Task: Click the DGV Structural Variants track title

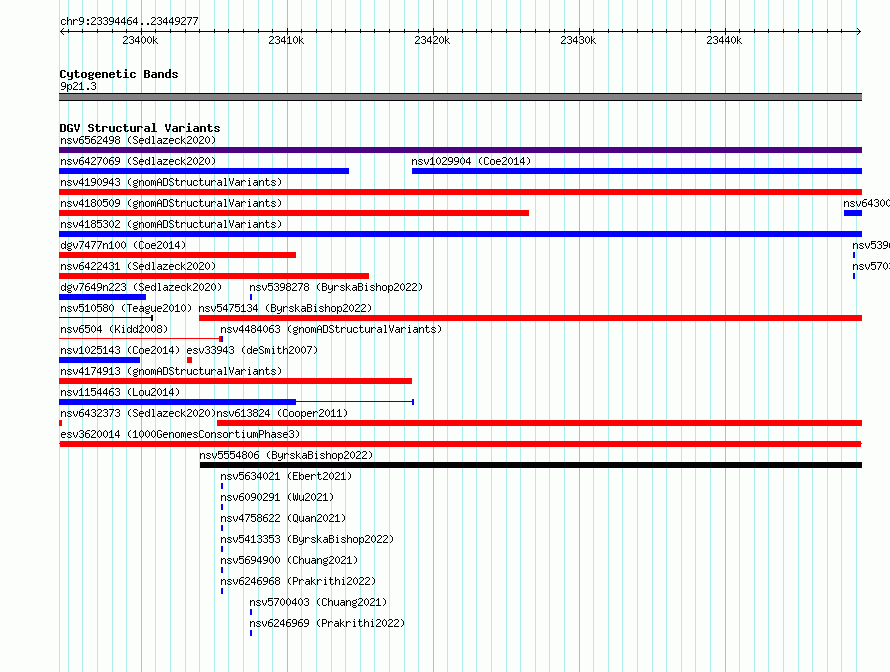Action: click(140, 128)
